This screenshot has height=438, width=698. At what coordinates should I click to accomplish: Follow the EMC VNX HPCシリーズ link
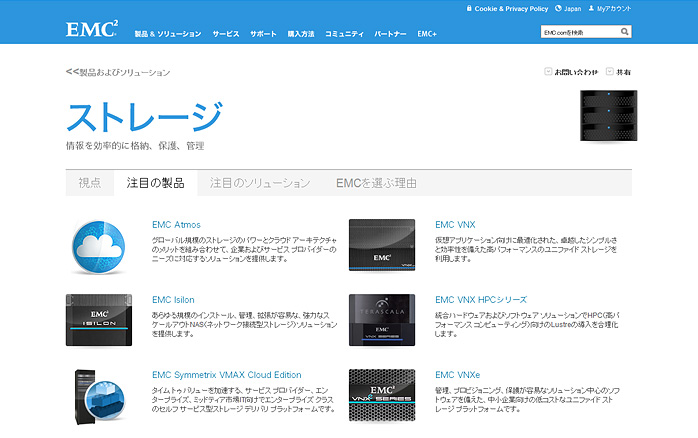click(x=481, y=300)
